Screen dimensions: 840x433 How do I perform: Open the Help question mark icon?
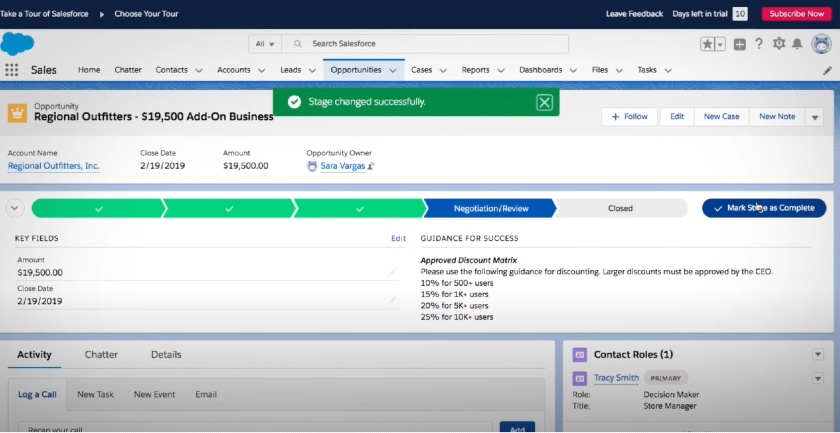(759, 44)
